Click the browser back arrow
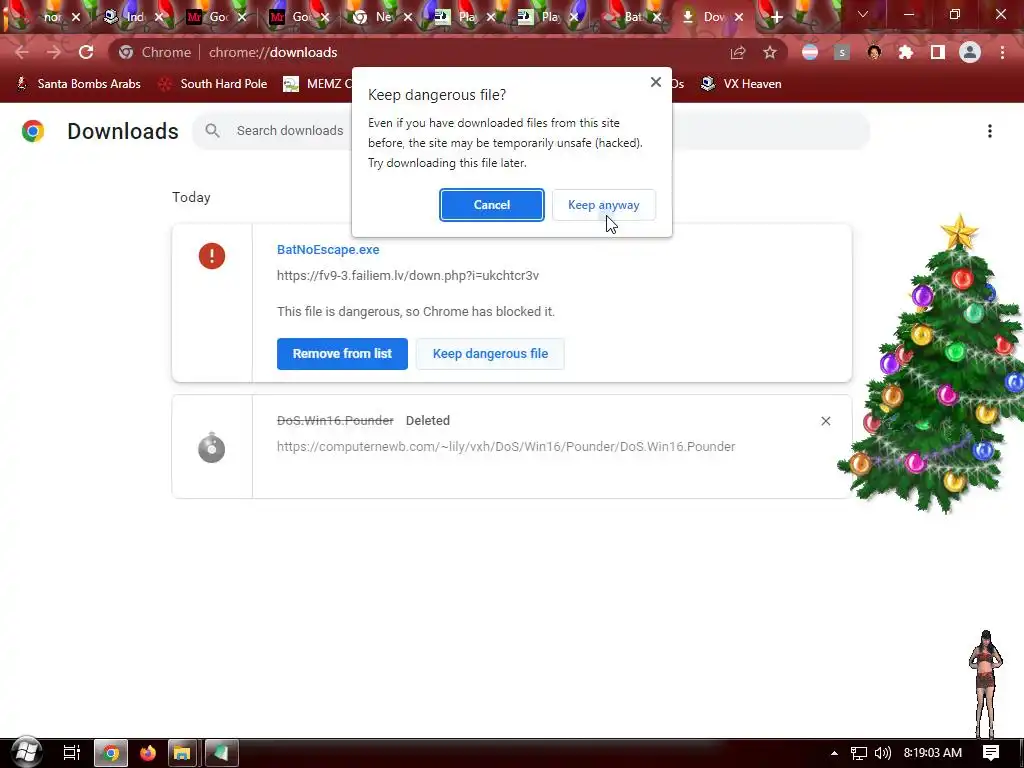The width and height of the screenshot is (1024, 768). [x=22, y=52]
